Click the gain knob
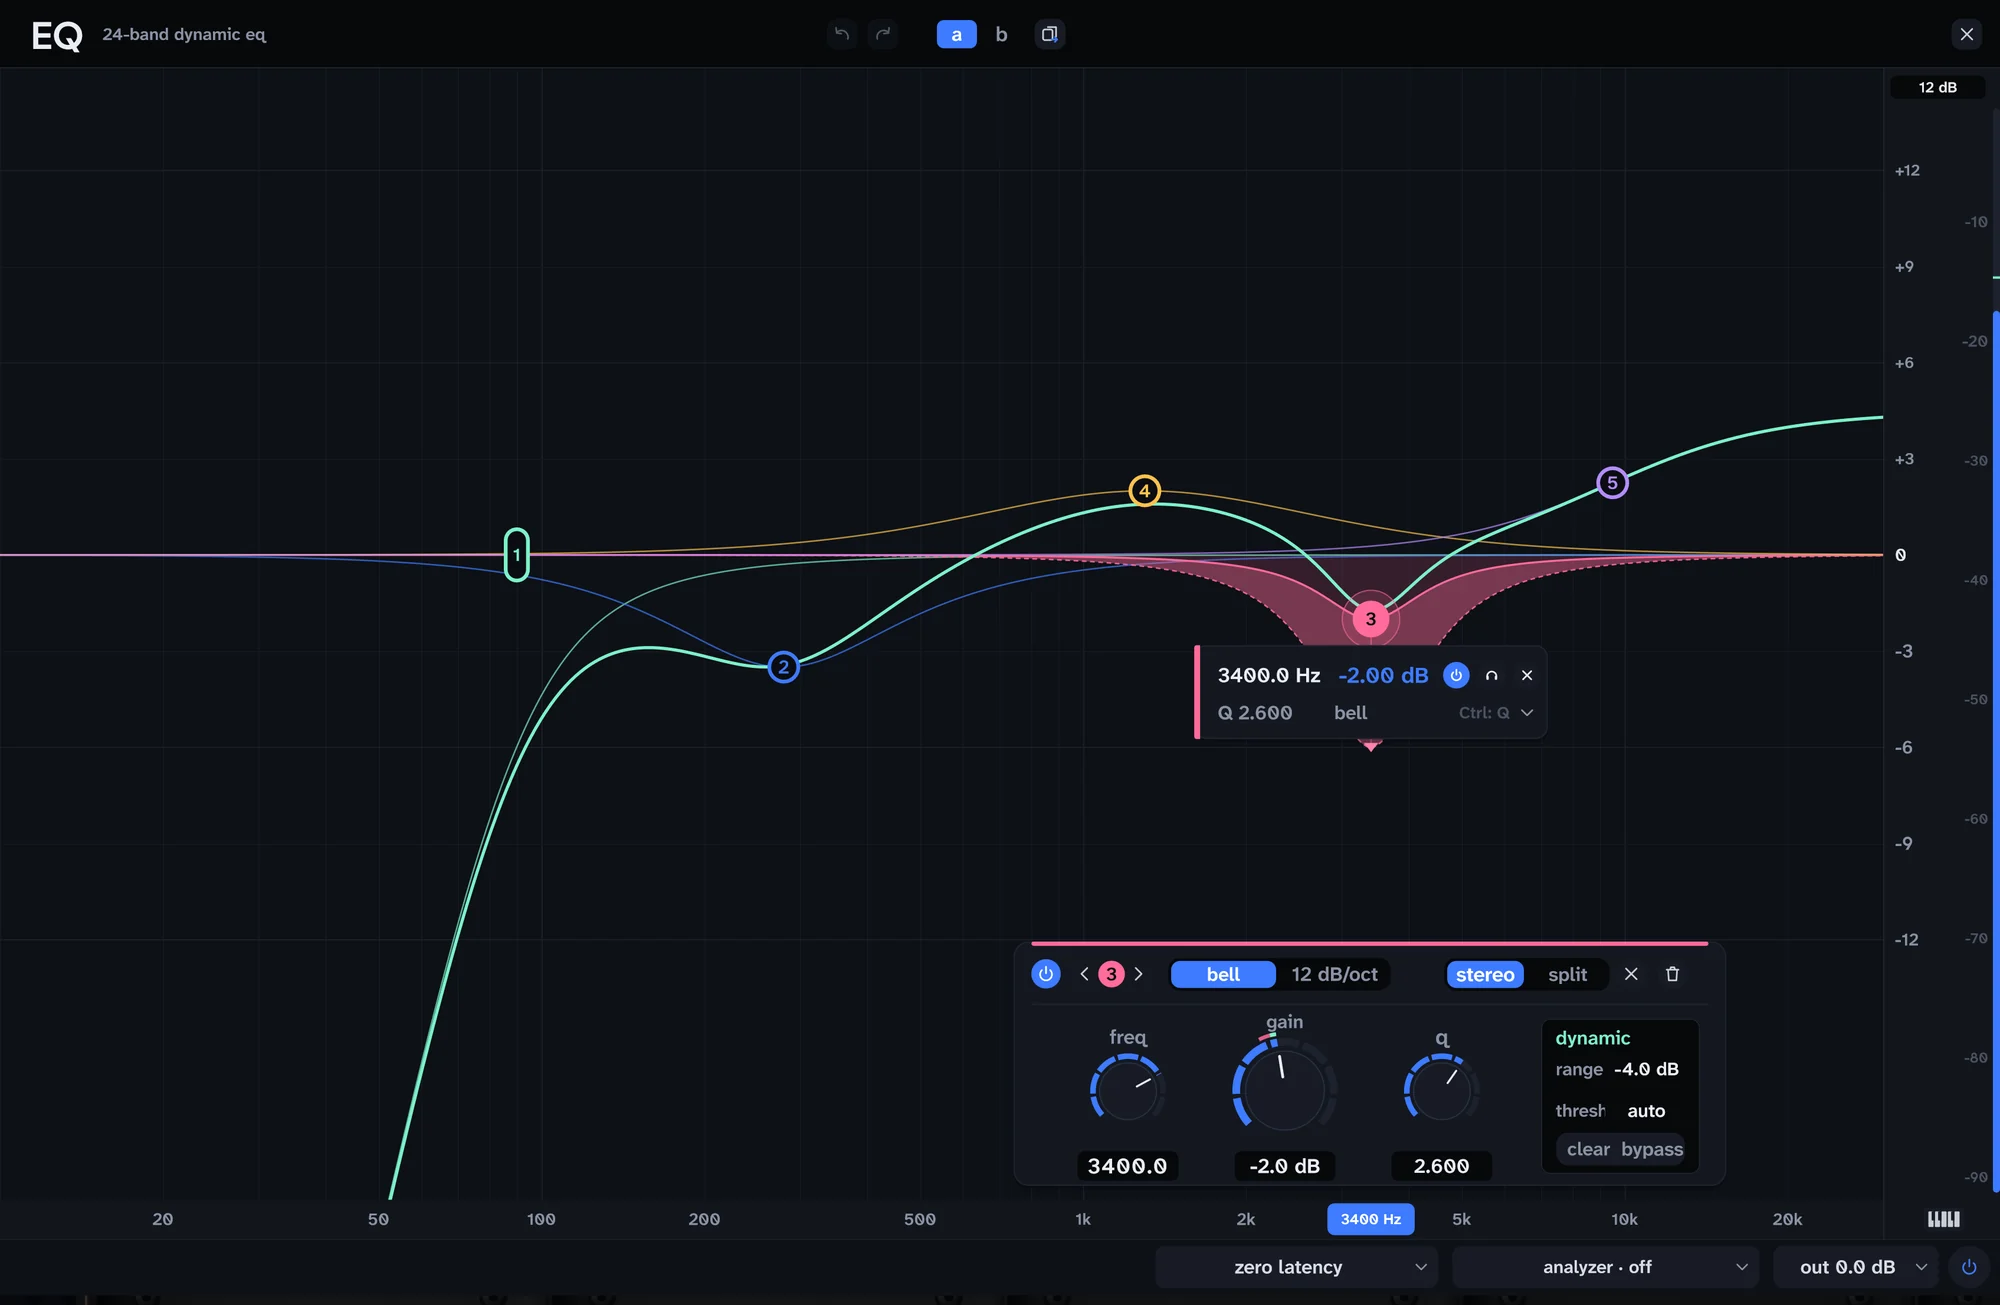Viewport: 2000px width, 1305px height. (1284, 1088)
